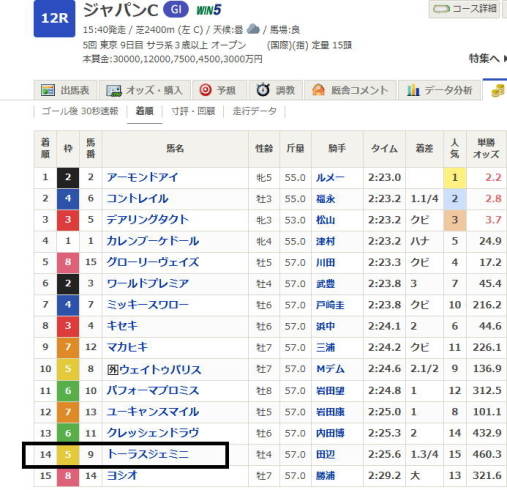Open the 特集へ link
Viewport: 507px width, 490px height.
(x=487, y=59)
